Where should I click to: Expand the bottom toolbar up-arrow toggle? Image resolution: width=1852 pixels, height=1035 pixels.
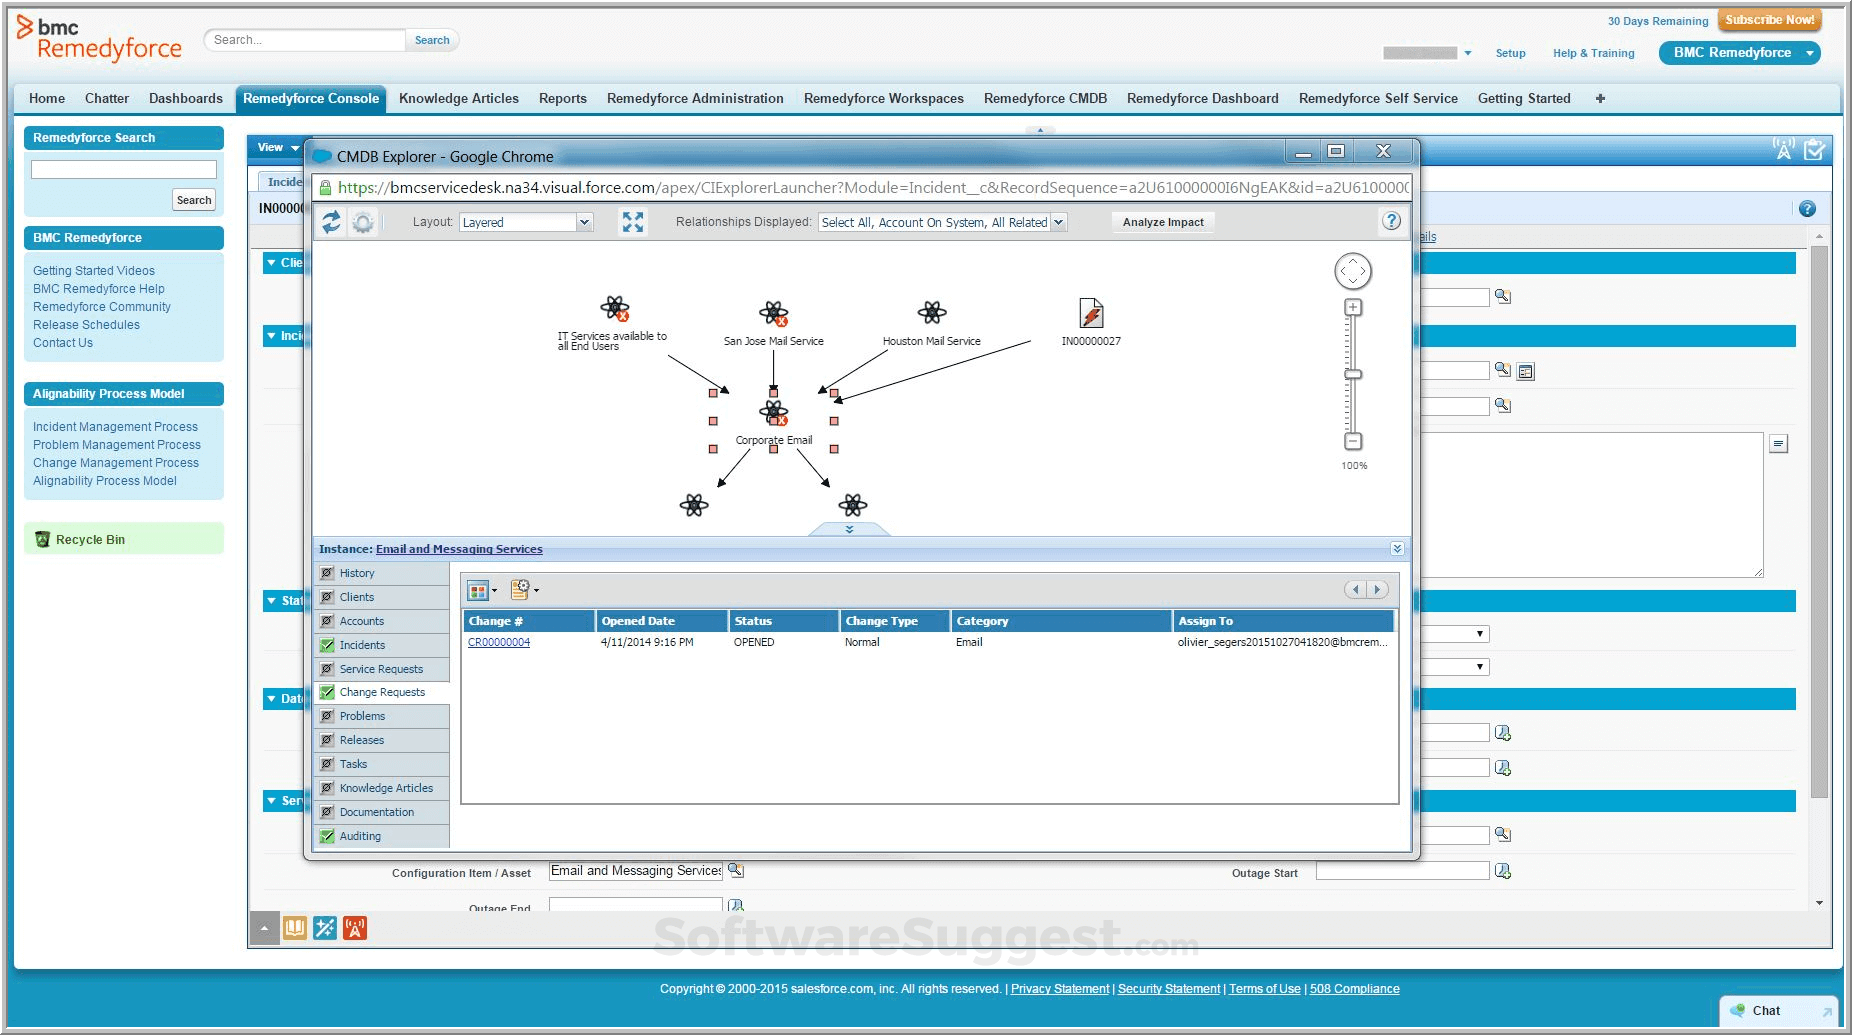264,928
